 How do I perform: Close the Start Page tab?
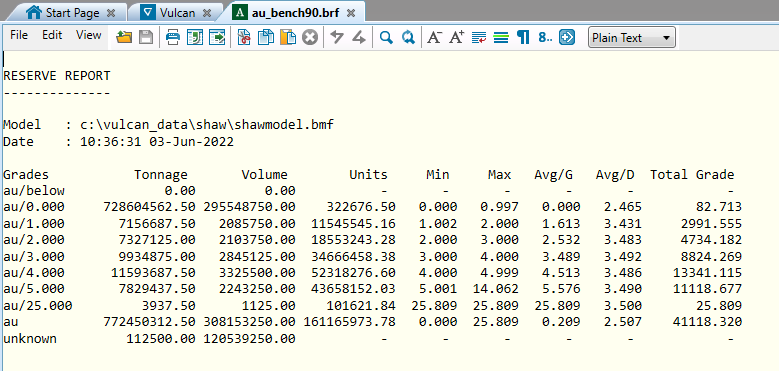(111, 13)
